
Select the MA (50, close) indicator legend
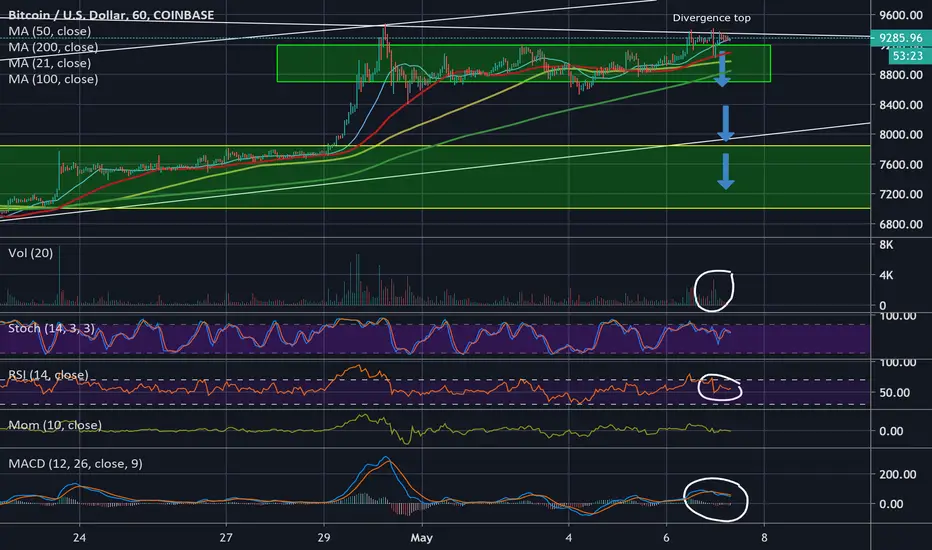coord(49,31)
